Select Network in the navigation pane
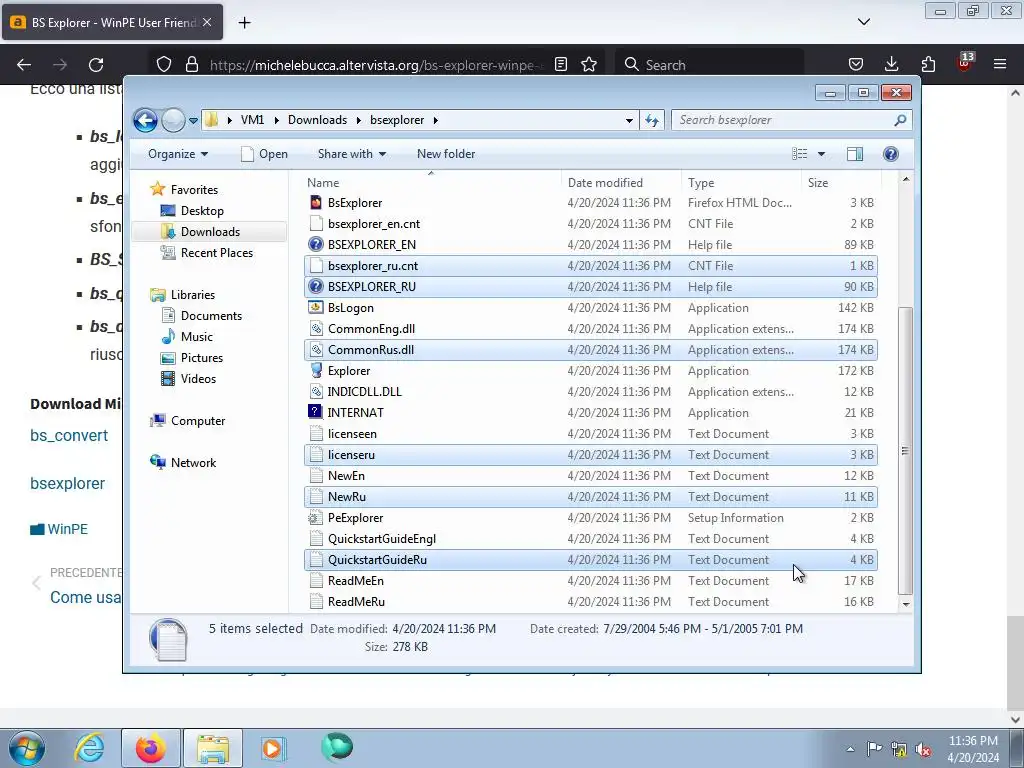The width and height of the screenshot is (1024, 768). coord(184,462)
